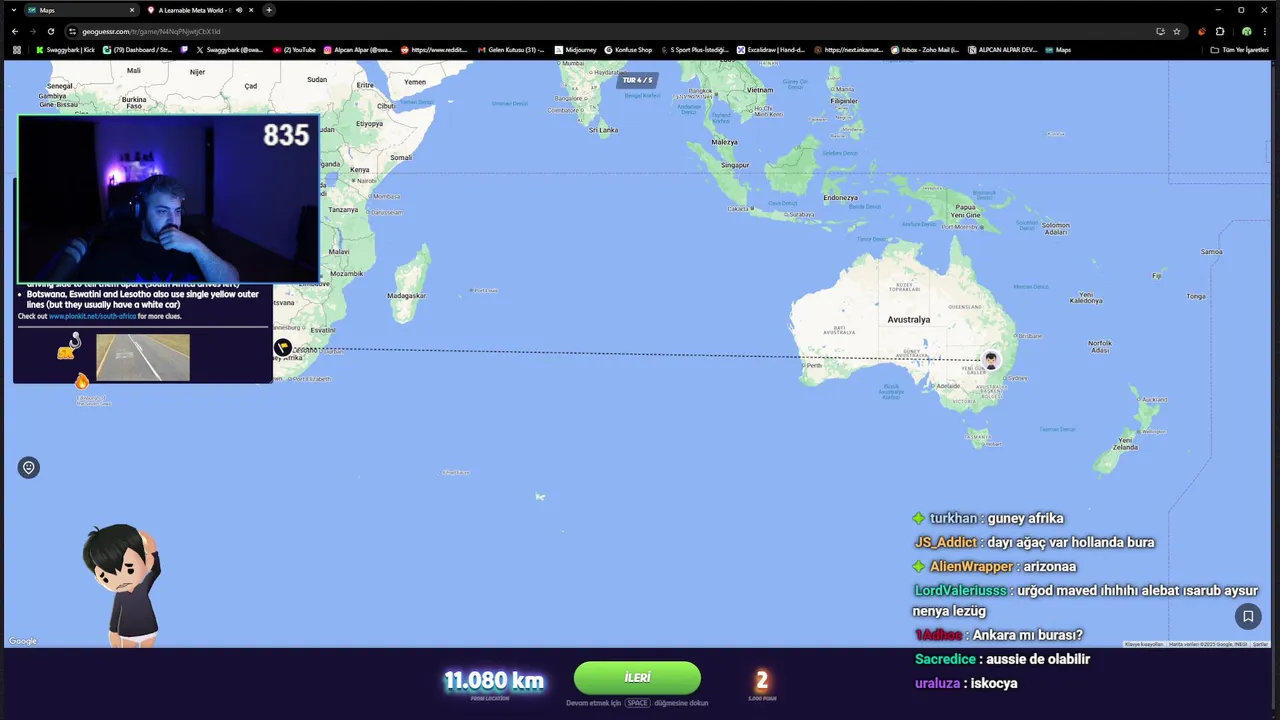The width and height of the screenshot is (1280, 720).
Task: Click the 5K hook emoji reaction
Action: [x=68, y=347]
